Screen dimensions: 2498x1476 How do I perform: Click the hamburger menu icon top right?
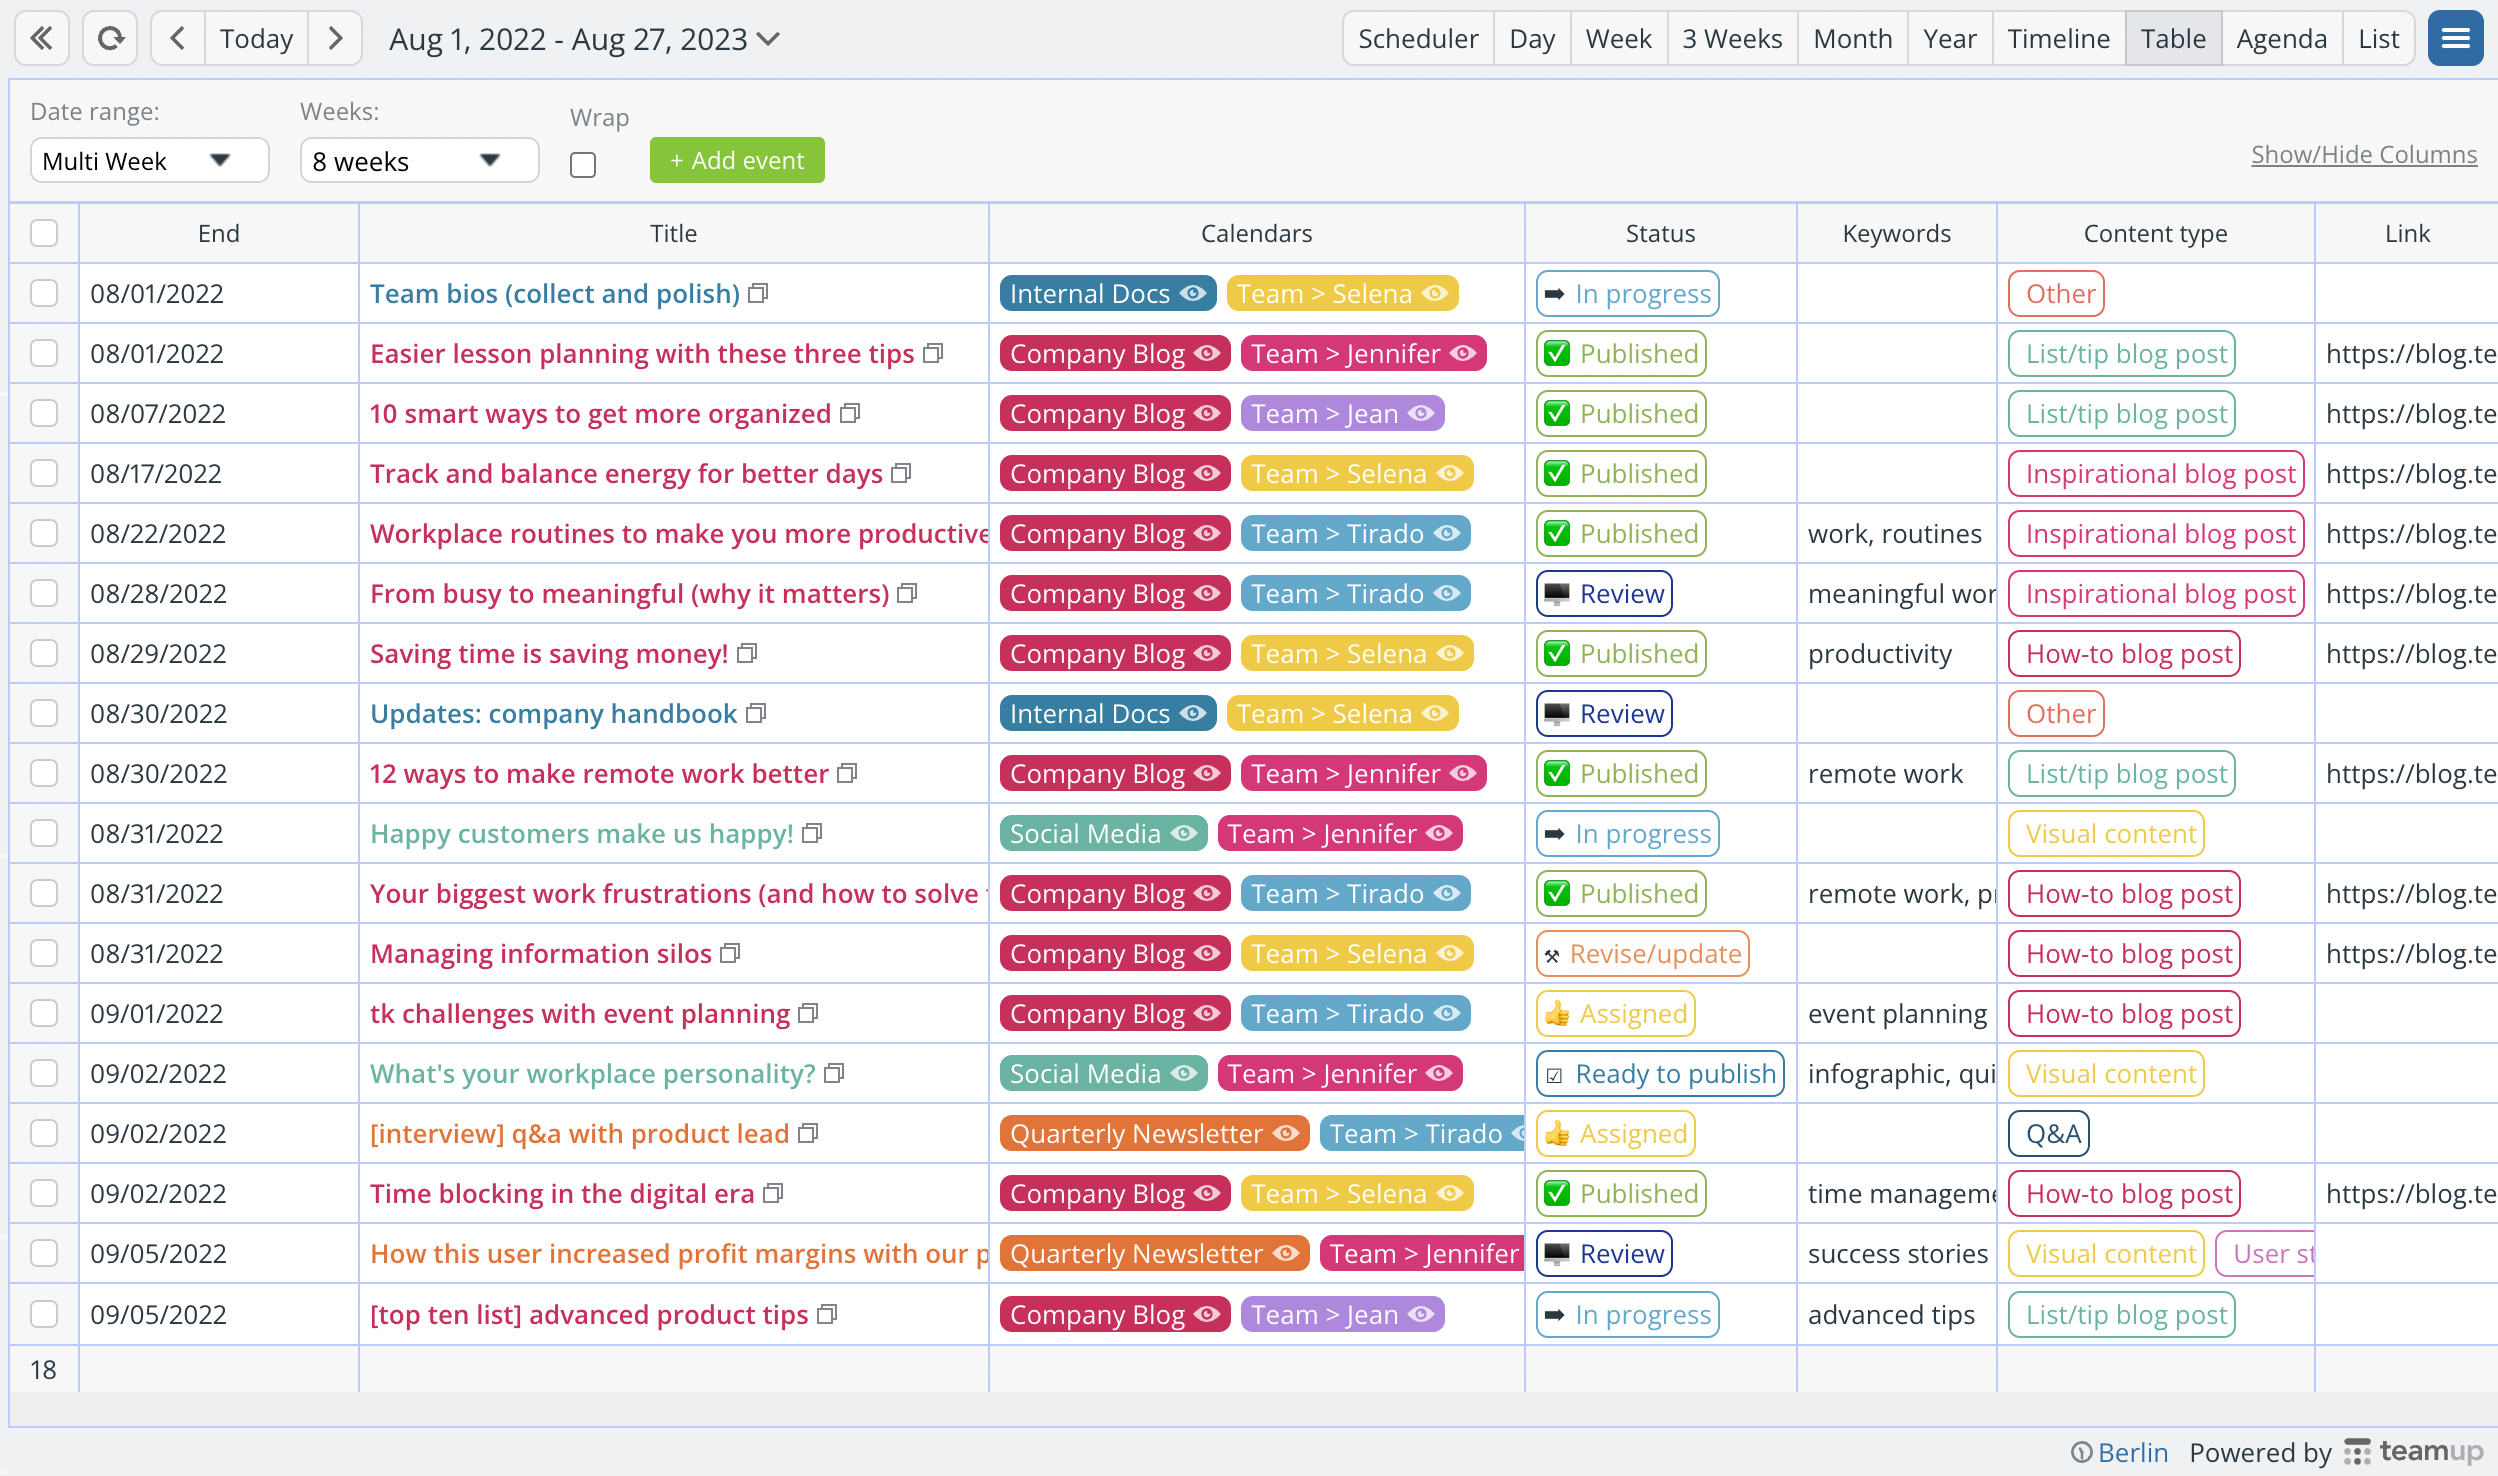(x=2456, y=39)
